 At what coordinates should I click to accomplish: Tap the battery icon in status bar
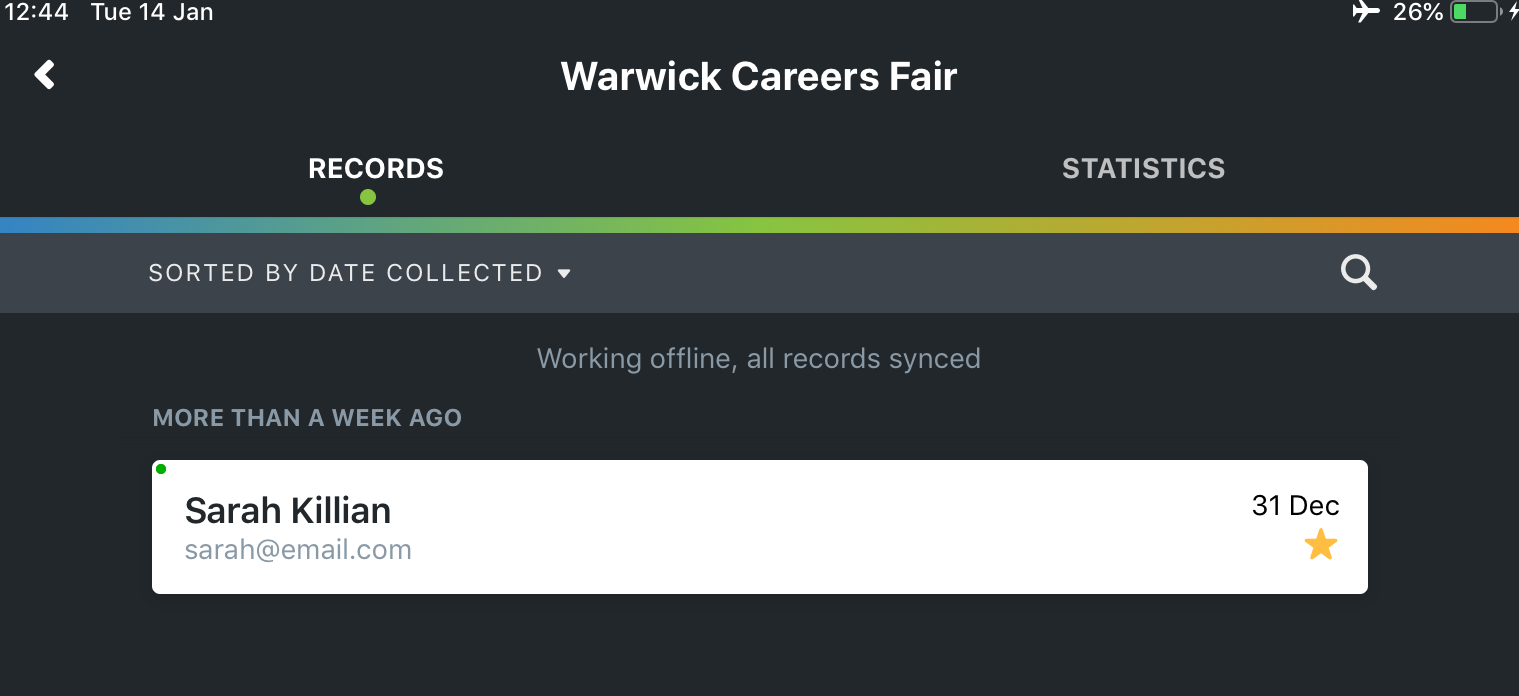pyautogui.click(x=1474, y=12)
